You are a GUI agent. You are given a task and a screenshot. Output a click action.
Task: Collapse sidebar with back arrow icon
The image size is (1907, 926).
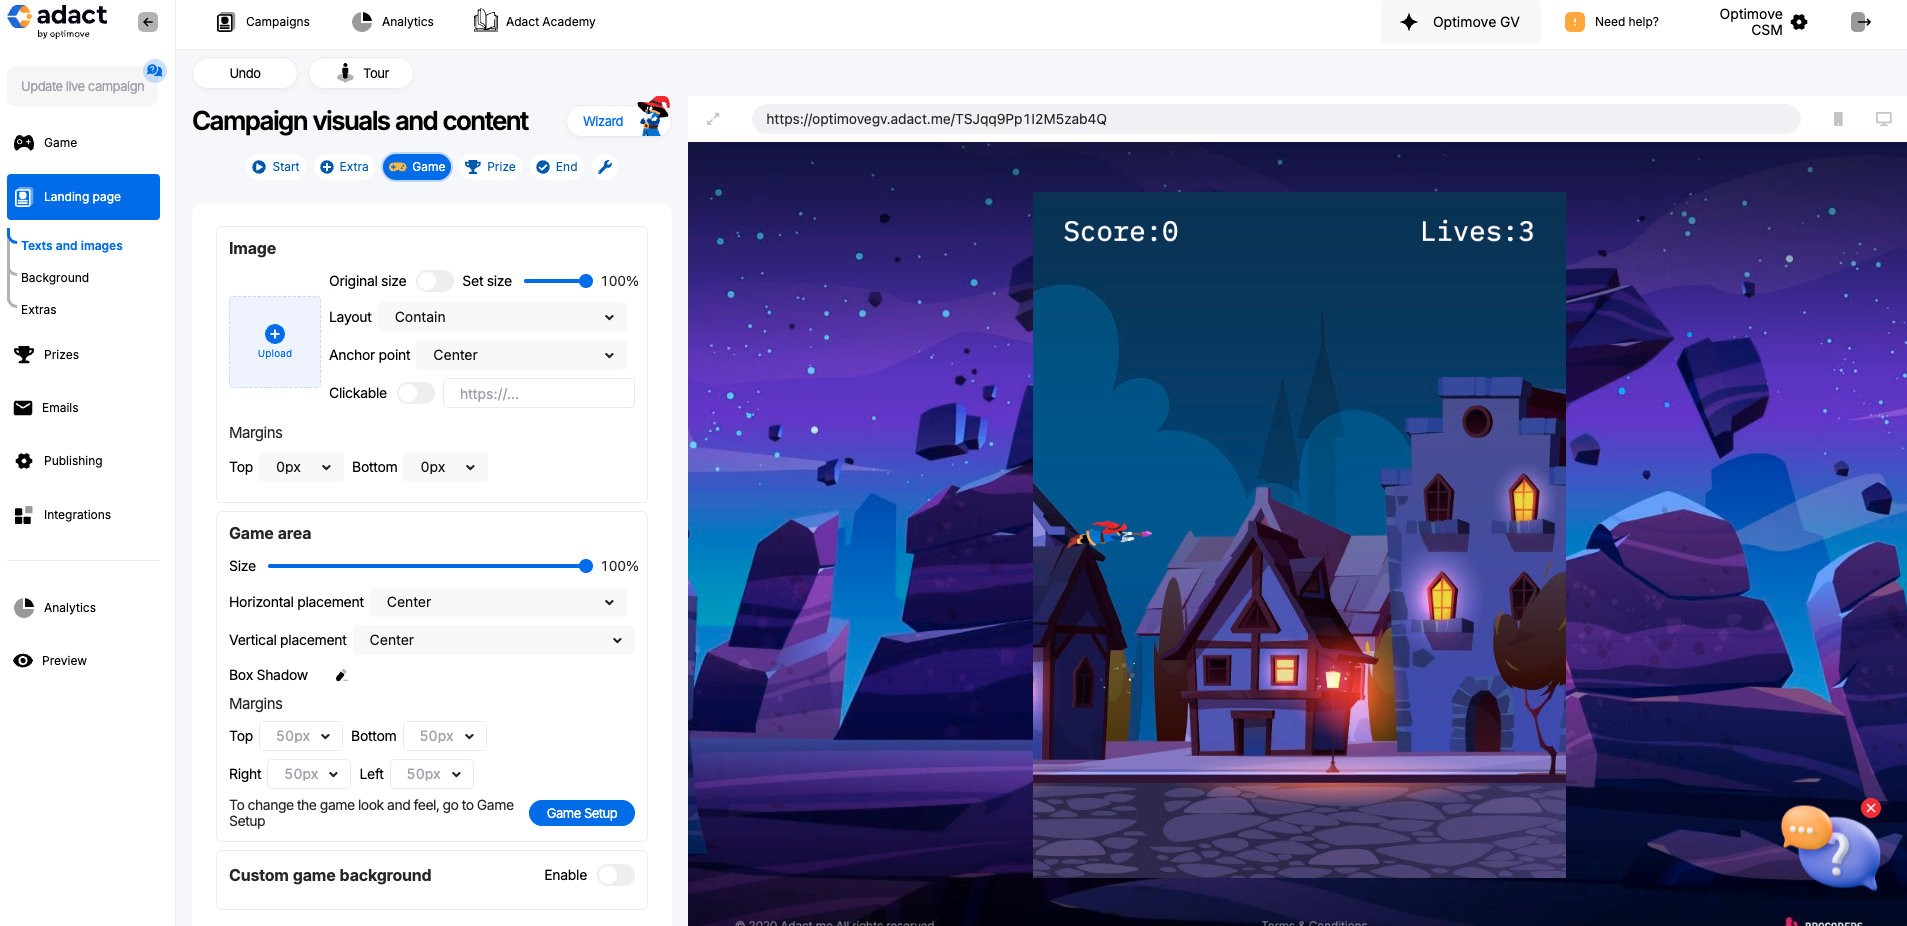tap(148, 22)
